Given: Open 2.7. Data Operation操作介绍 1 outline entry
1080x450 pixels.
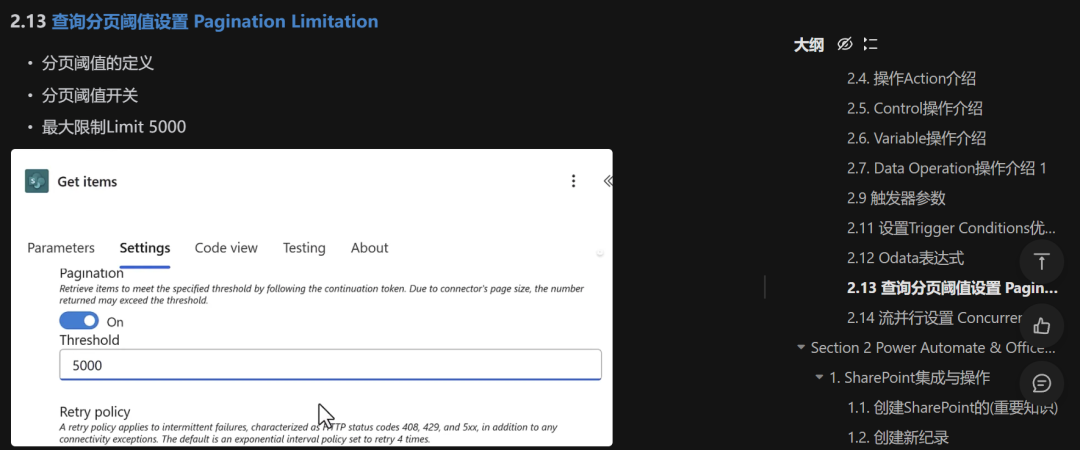Looking at the screenshot, I should tap(946, 168).
